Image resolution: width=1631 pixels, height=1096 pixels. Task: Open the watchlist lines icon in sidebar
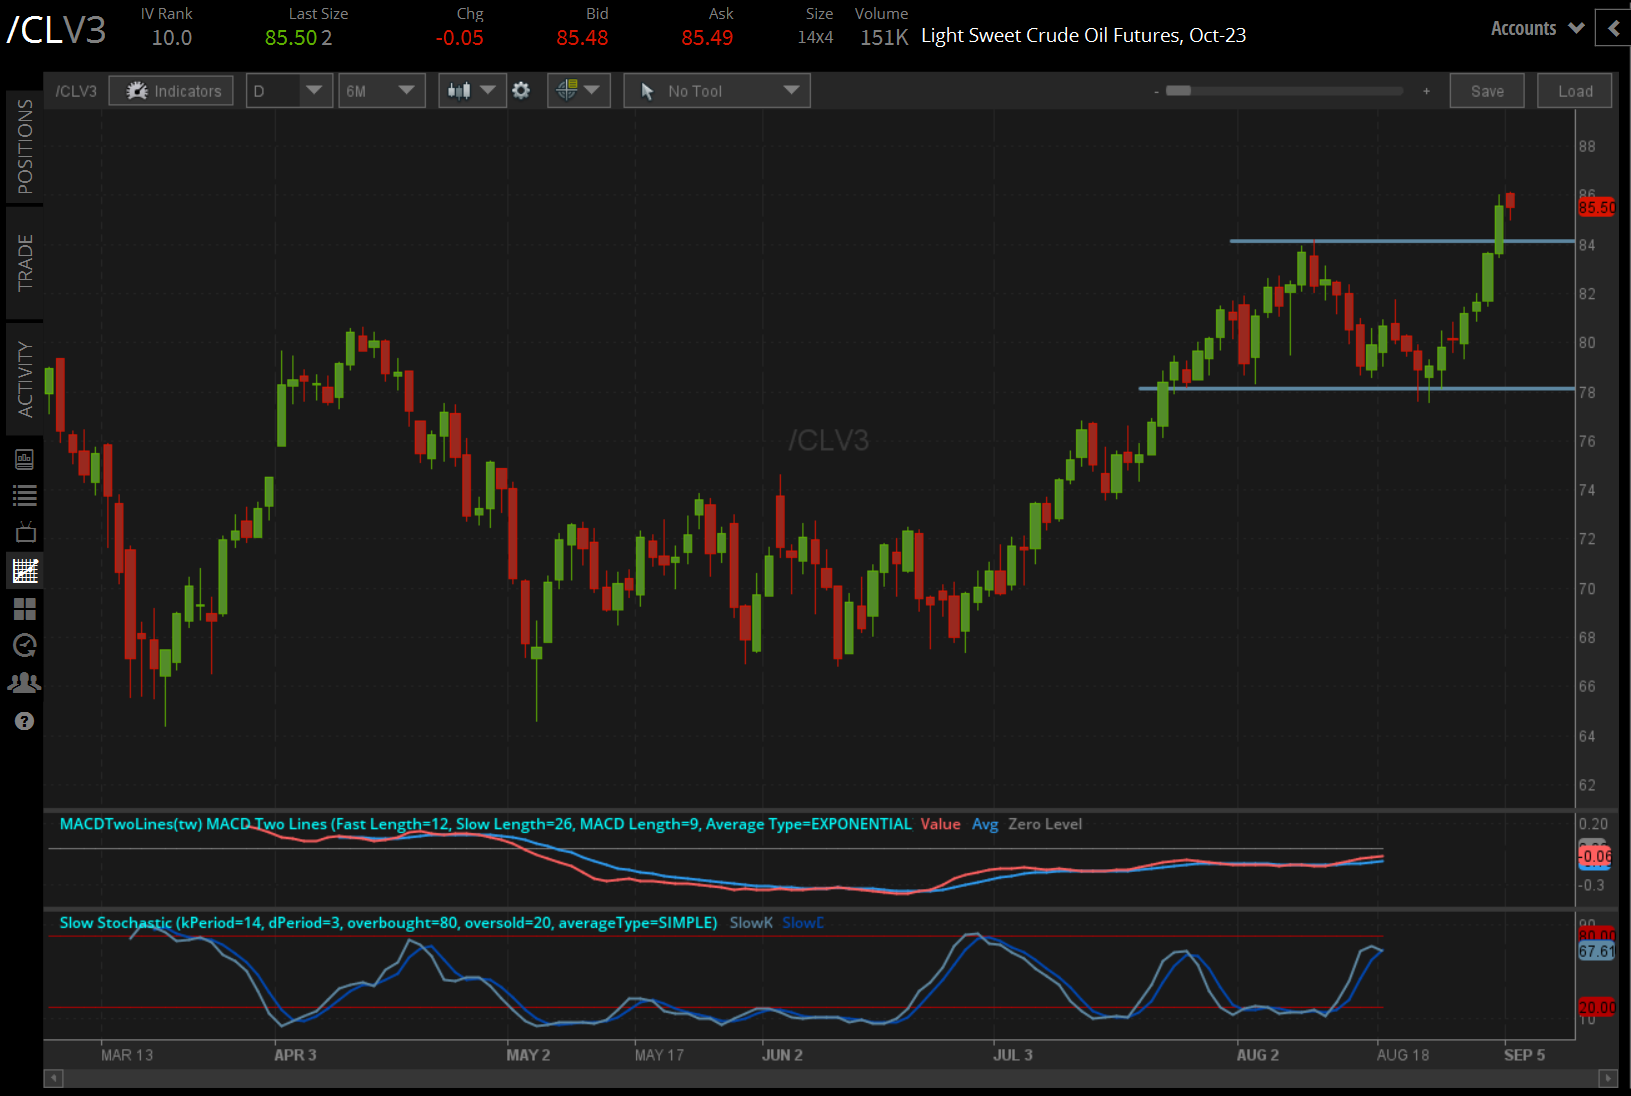click(25, 495)
